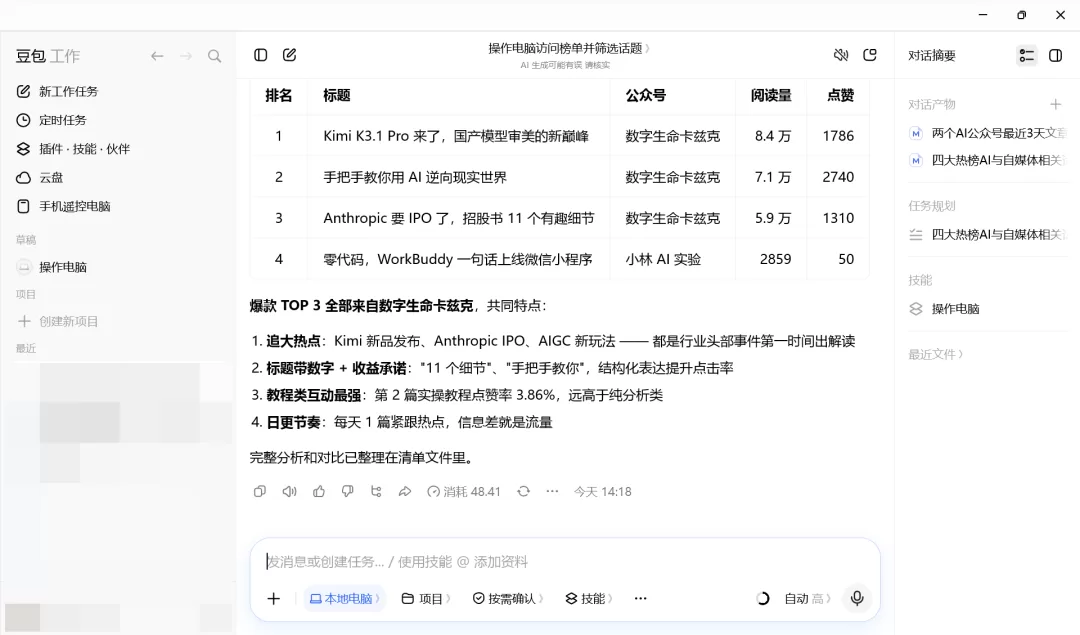Start a new chat with the edit icon

tap(289, 55)
